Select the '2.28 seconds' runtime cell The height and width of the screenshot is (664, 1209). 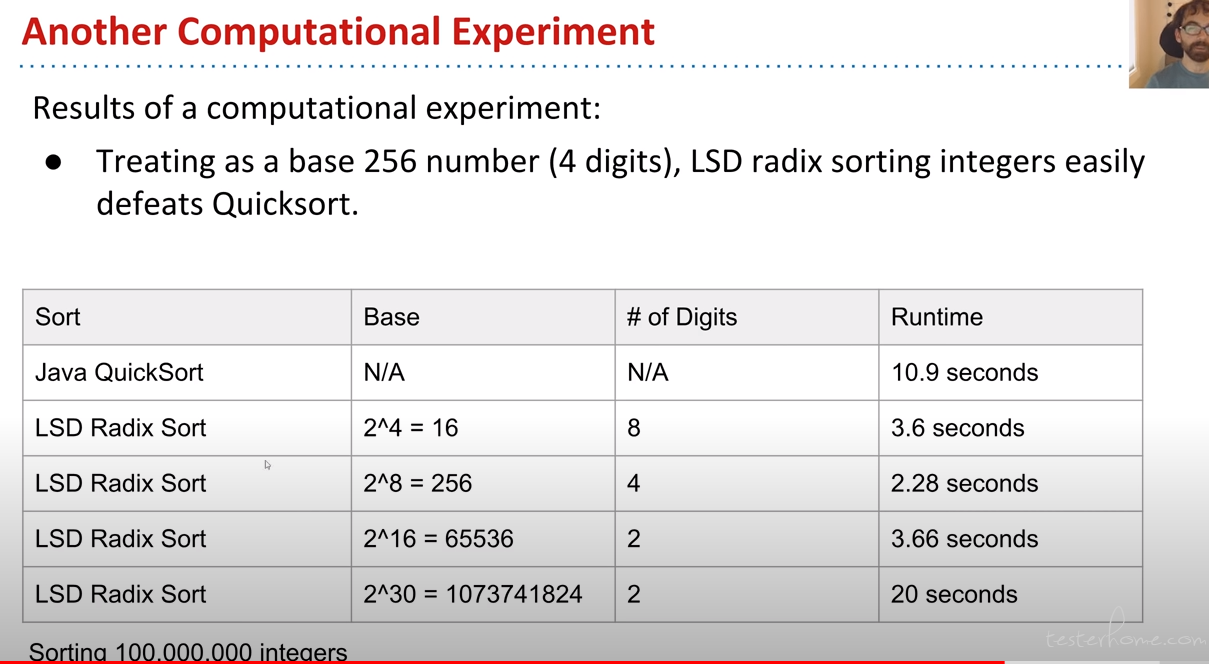pyautogui.click(x=1011, y=484)
